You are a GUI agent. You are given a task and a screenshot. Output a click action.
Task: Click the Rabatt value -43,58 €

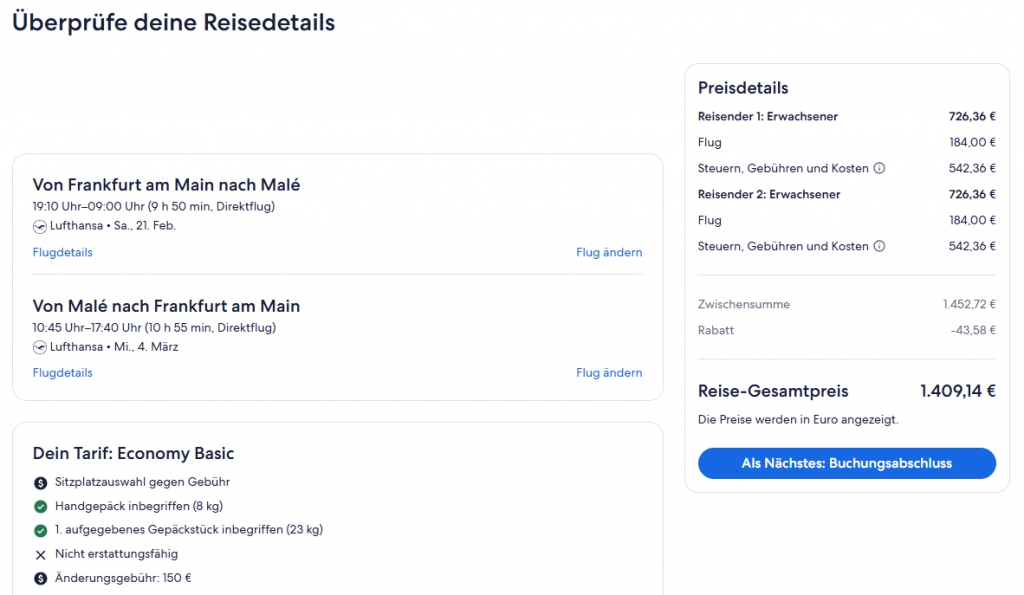coord(973,330)
